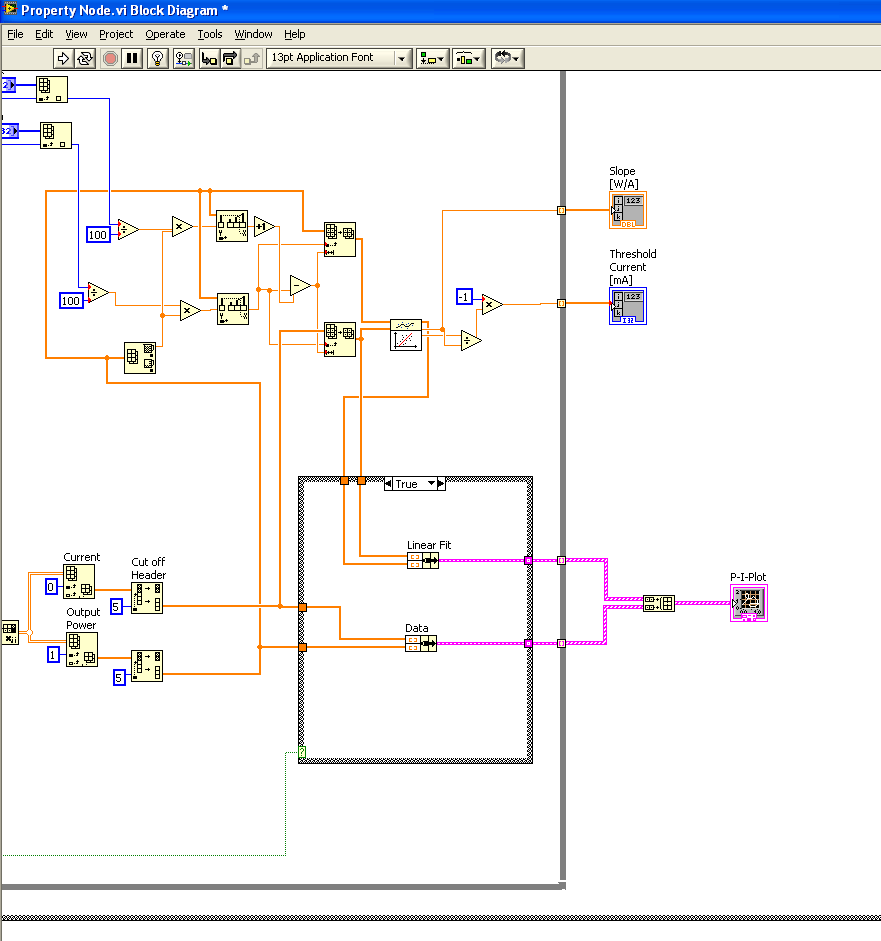This screenshot has width=881, height=941.
Task: Open the Distribute Objects dropdown
Action: (468, 58)
